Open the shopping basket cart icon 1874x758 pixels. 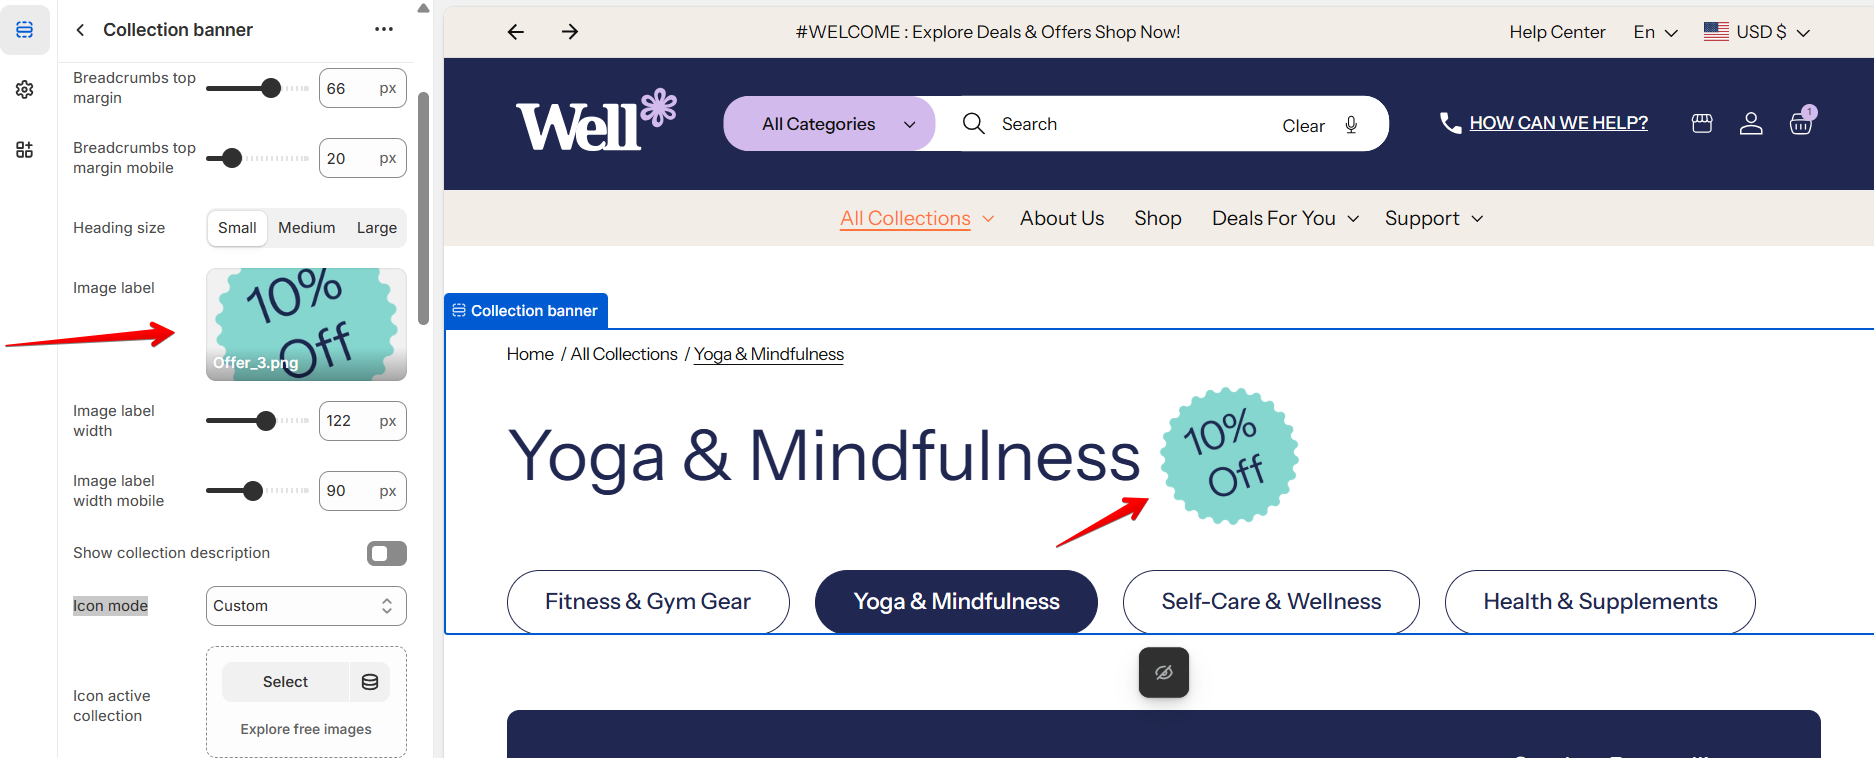click(1801, 122)
